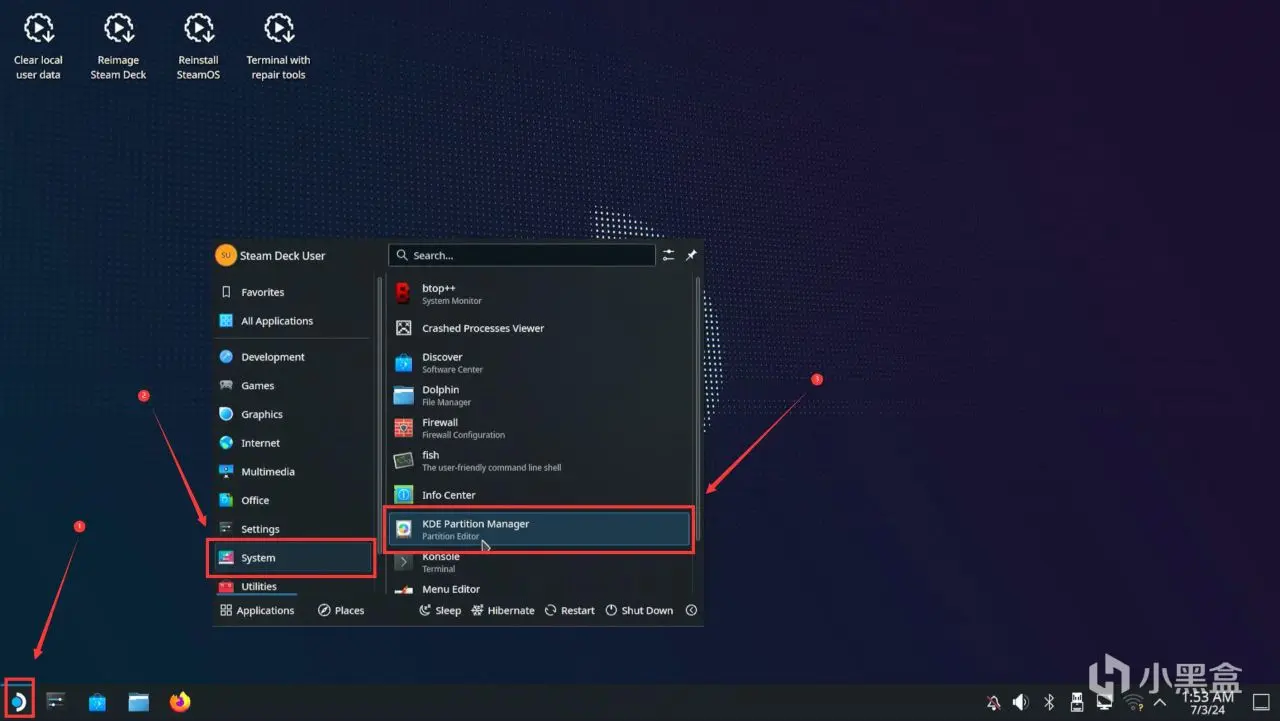Click the Hibernate button

point(503,610)
